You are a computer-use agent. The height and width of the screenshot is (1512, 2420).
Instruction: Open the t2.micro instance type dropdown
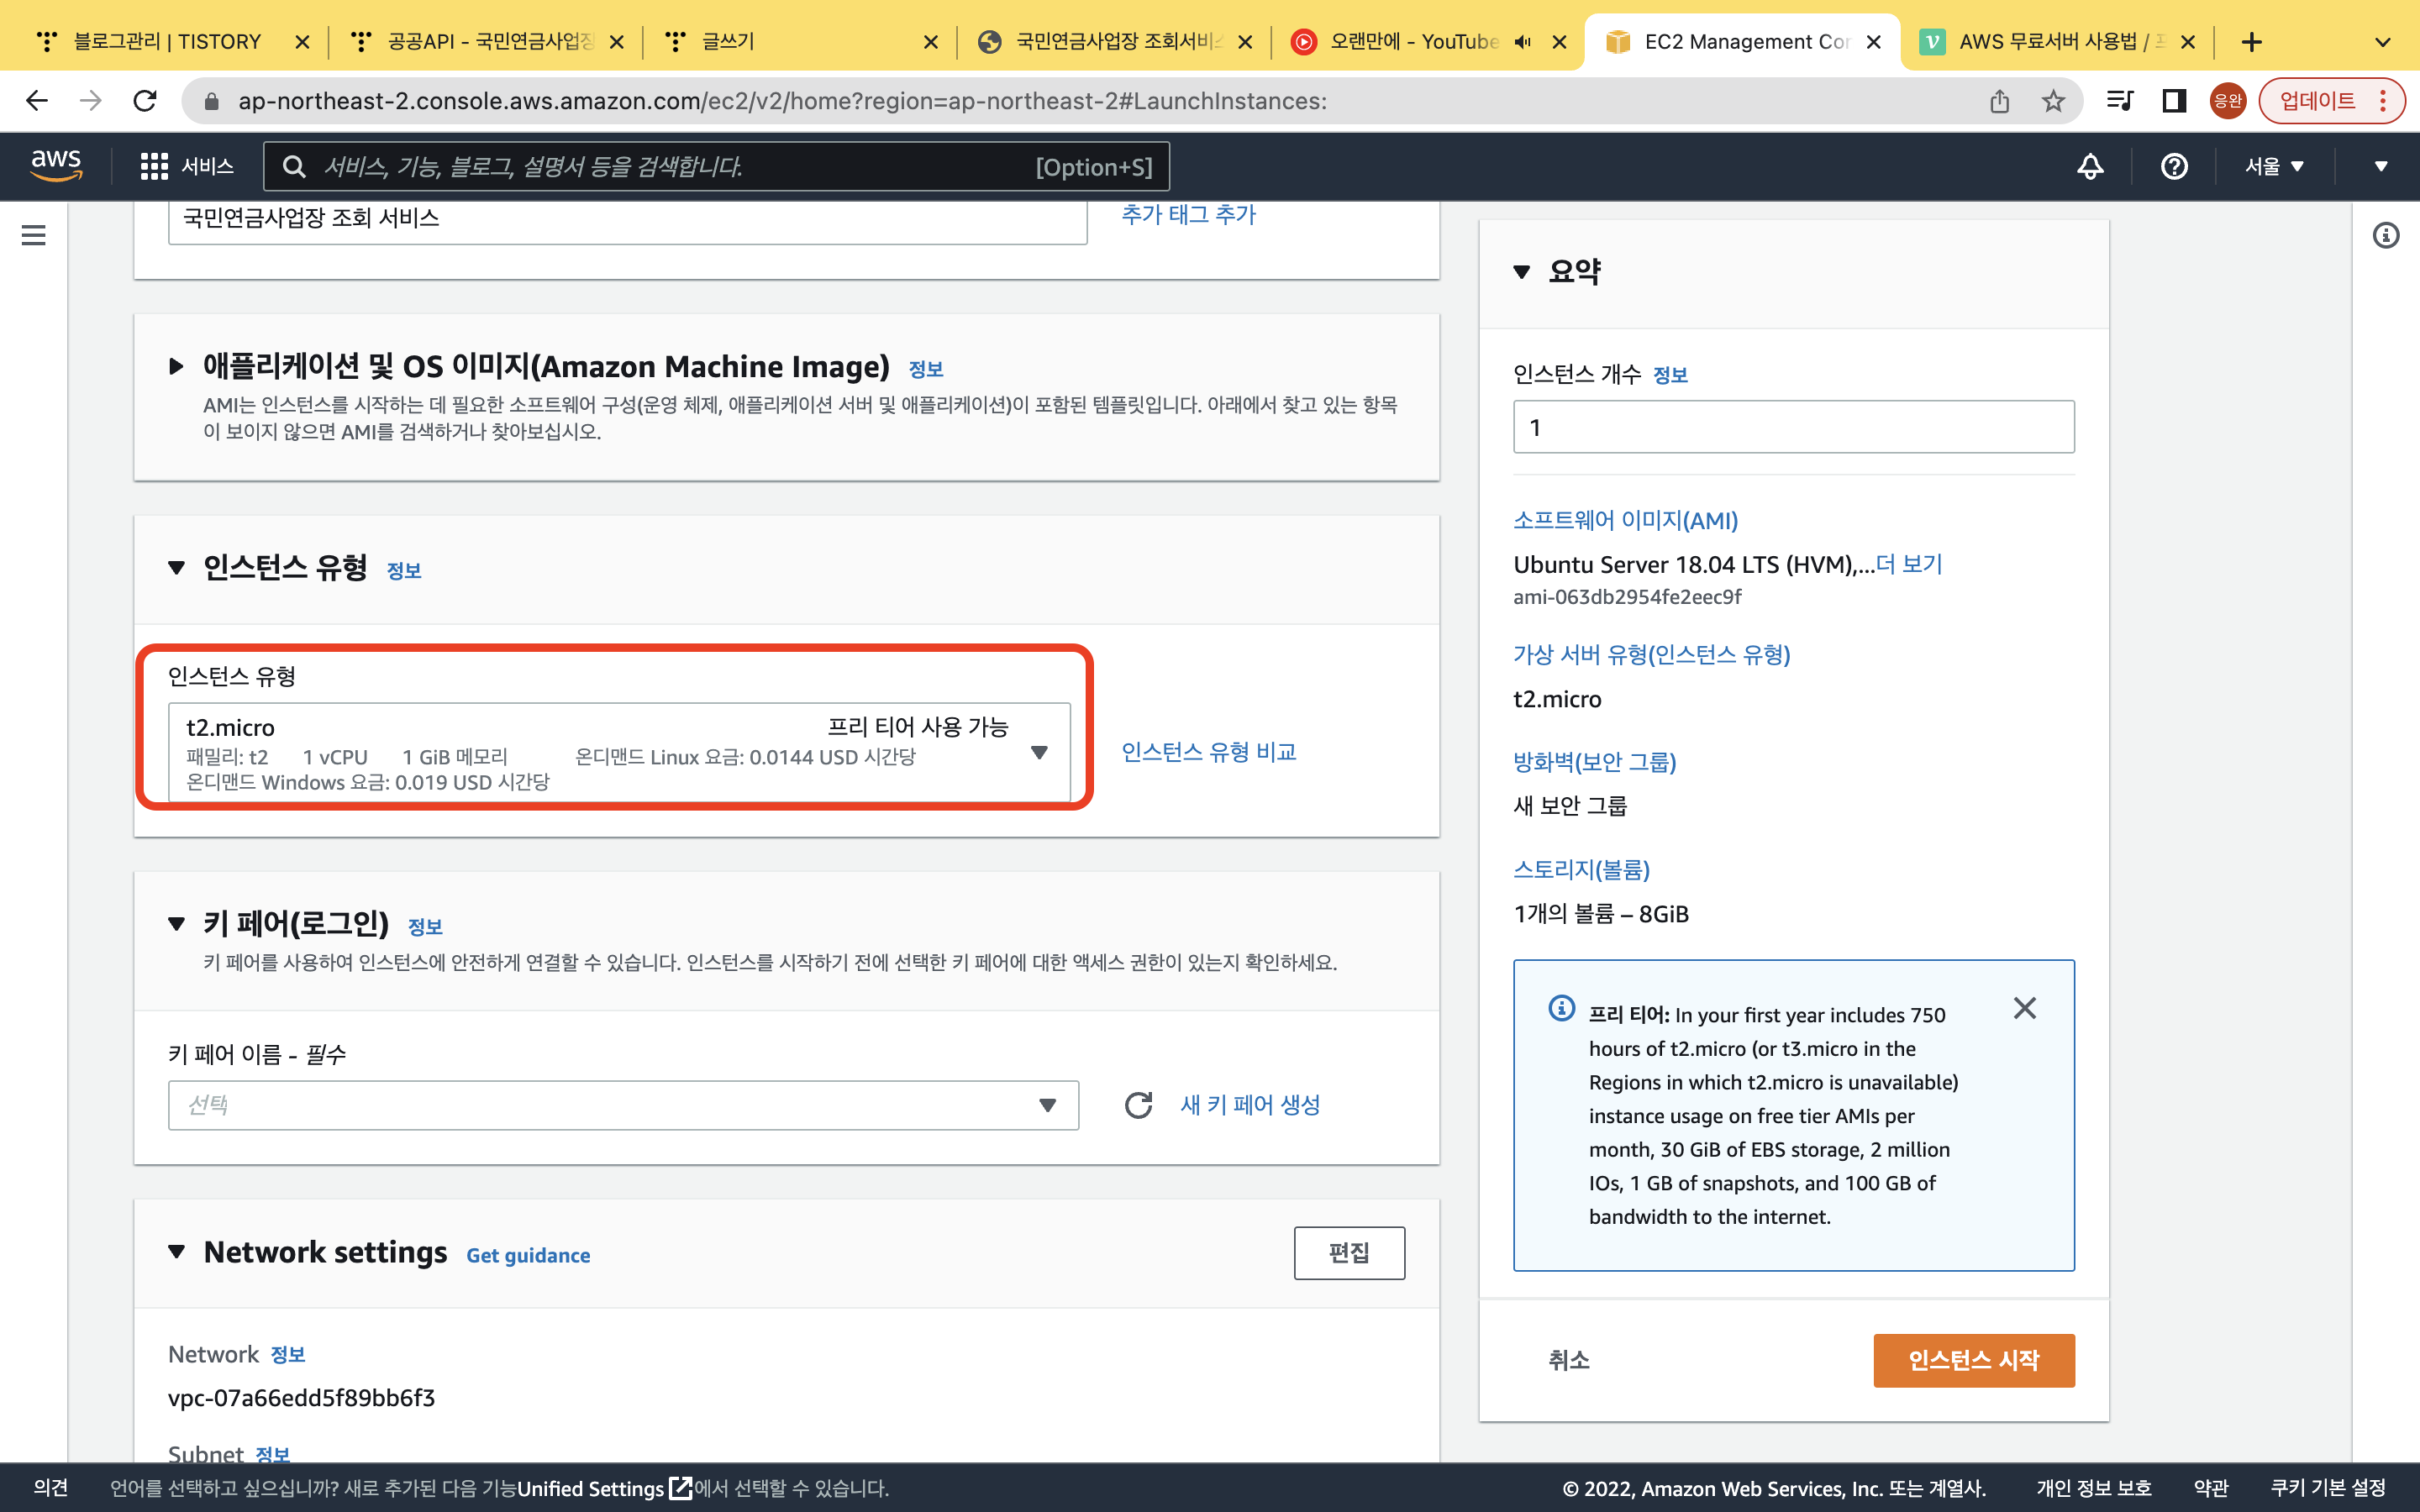pyautogui.click(x=618, y=753)
